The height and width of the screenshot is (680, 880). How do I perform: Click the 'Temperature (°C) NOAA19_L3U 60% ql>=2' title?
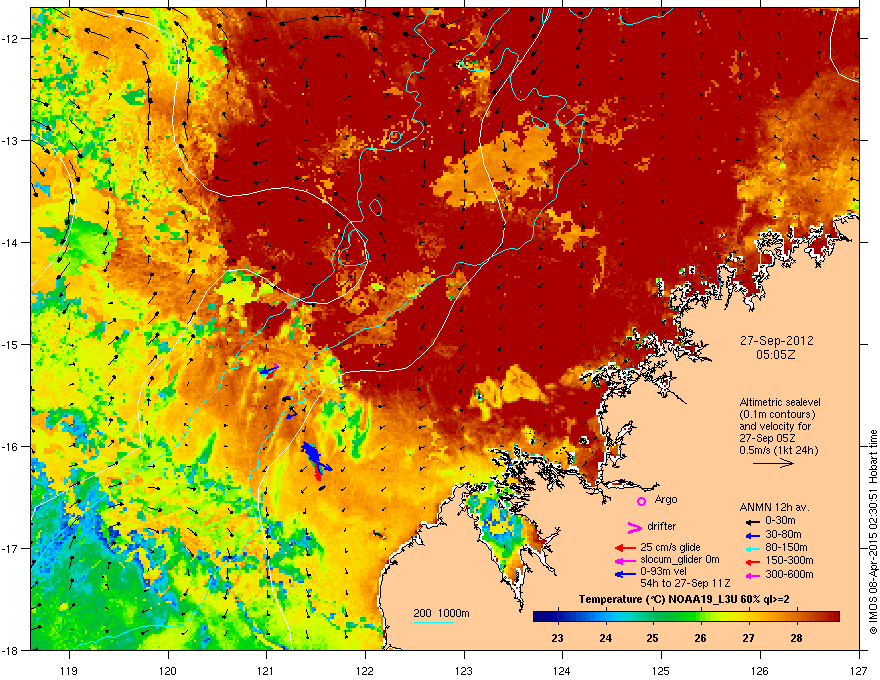tap(684, 599)
